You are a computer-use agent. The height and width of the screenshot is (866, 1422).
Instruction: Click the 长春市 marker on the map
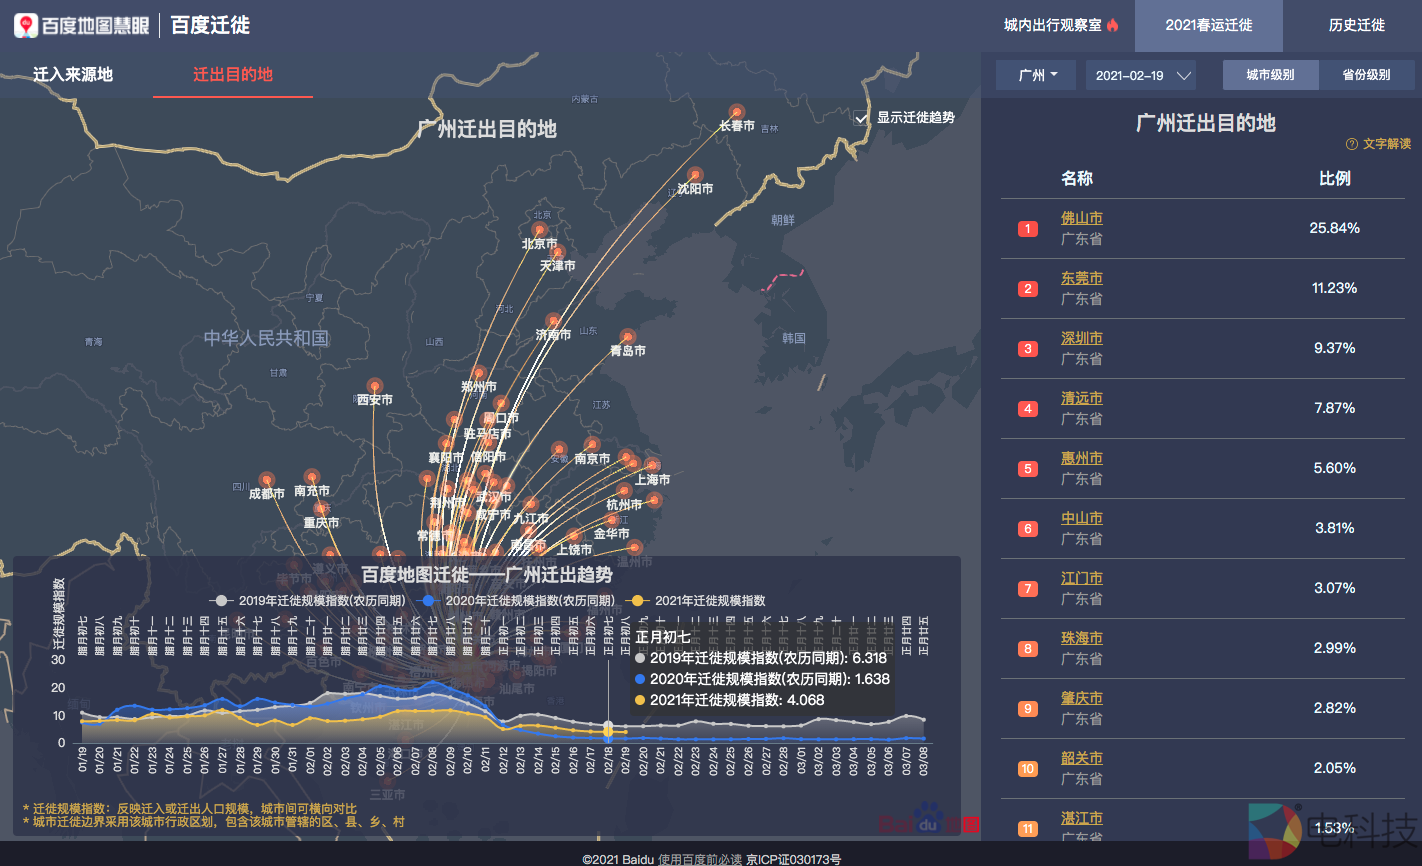(737, 112)
